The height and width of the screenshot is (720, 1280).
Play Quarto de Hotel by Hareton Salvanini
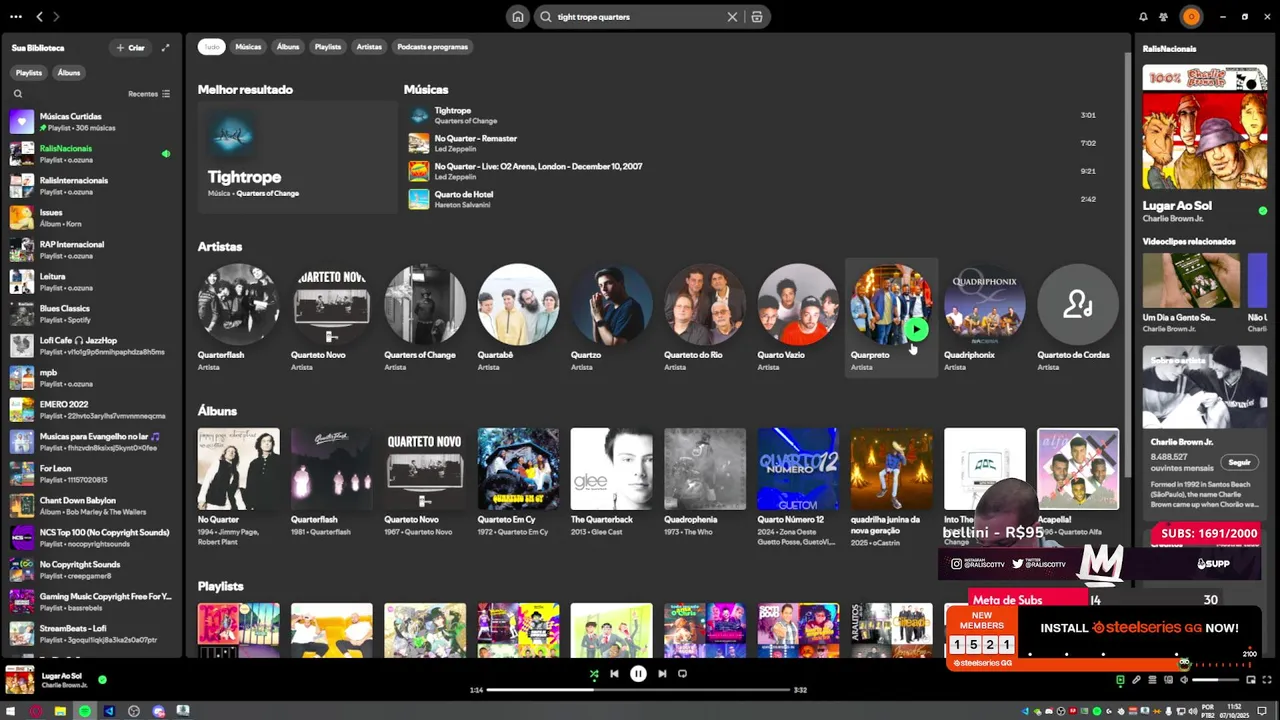[753, 199]
